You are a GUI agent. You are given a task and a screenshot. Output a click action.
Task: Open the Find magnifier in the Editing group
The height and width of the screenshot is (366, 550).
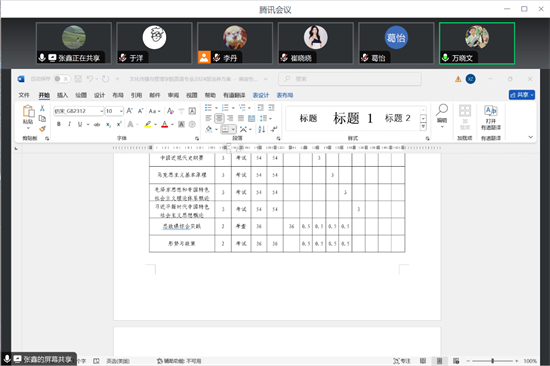[x=442, y=111]
